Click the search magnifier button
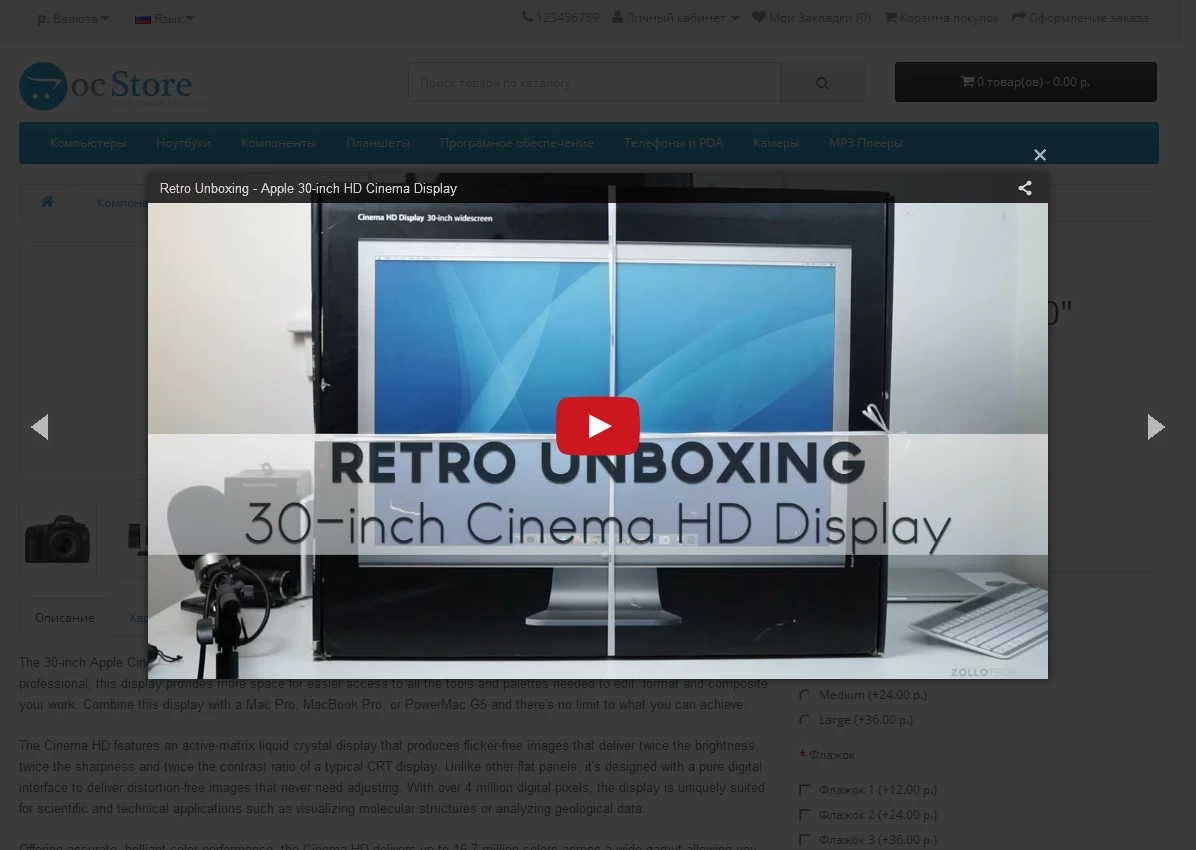1196x850 pixels. (x=822, y=82)
